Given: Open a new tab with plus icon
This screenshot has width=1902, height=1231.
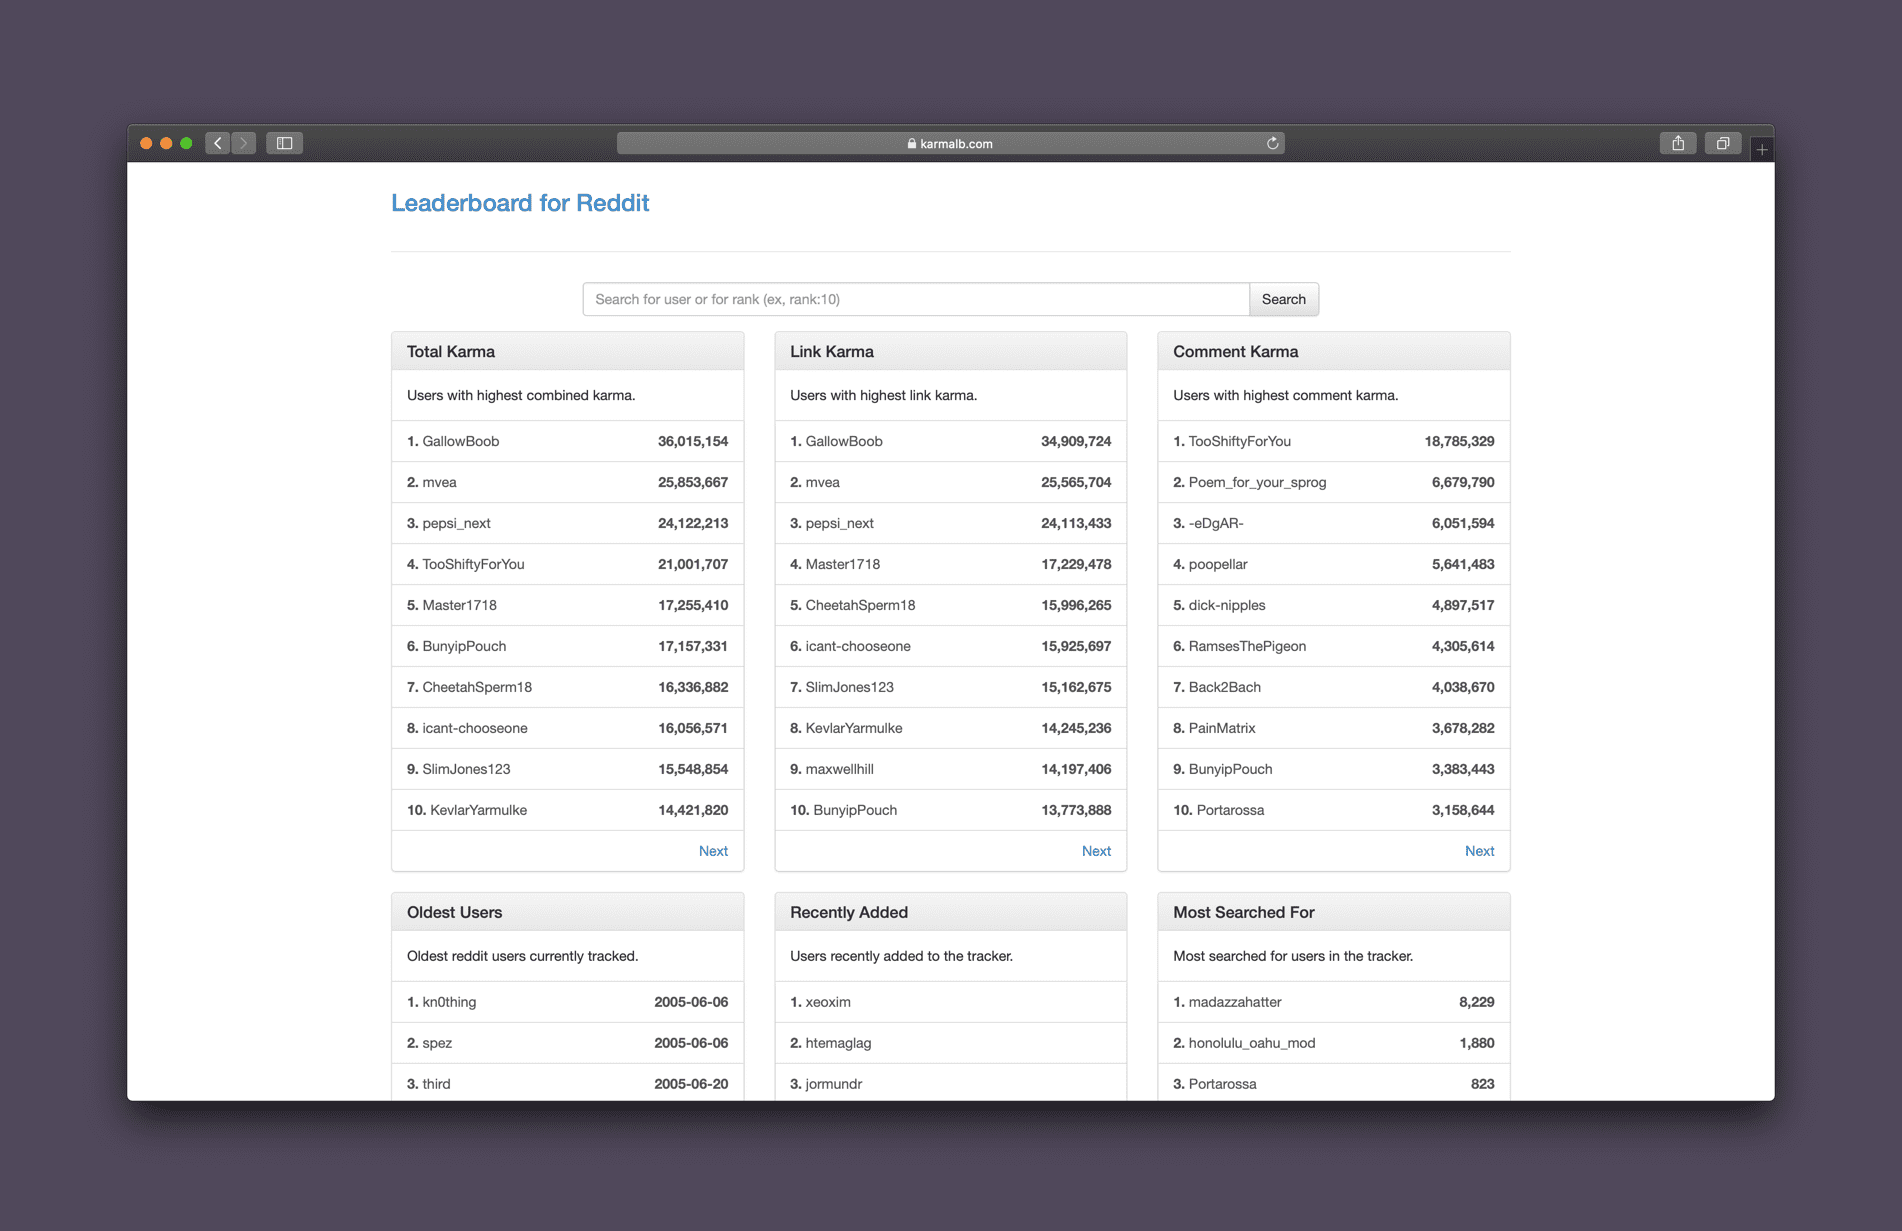Looking at the screenshot, I should click(x=1762, y=149).
